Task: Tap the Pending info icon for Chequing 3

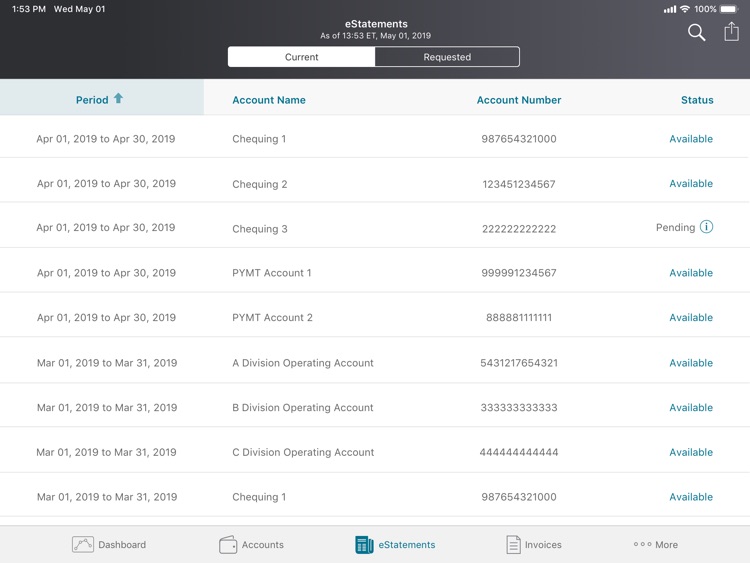Action: [706, 227]
